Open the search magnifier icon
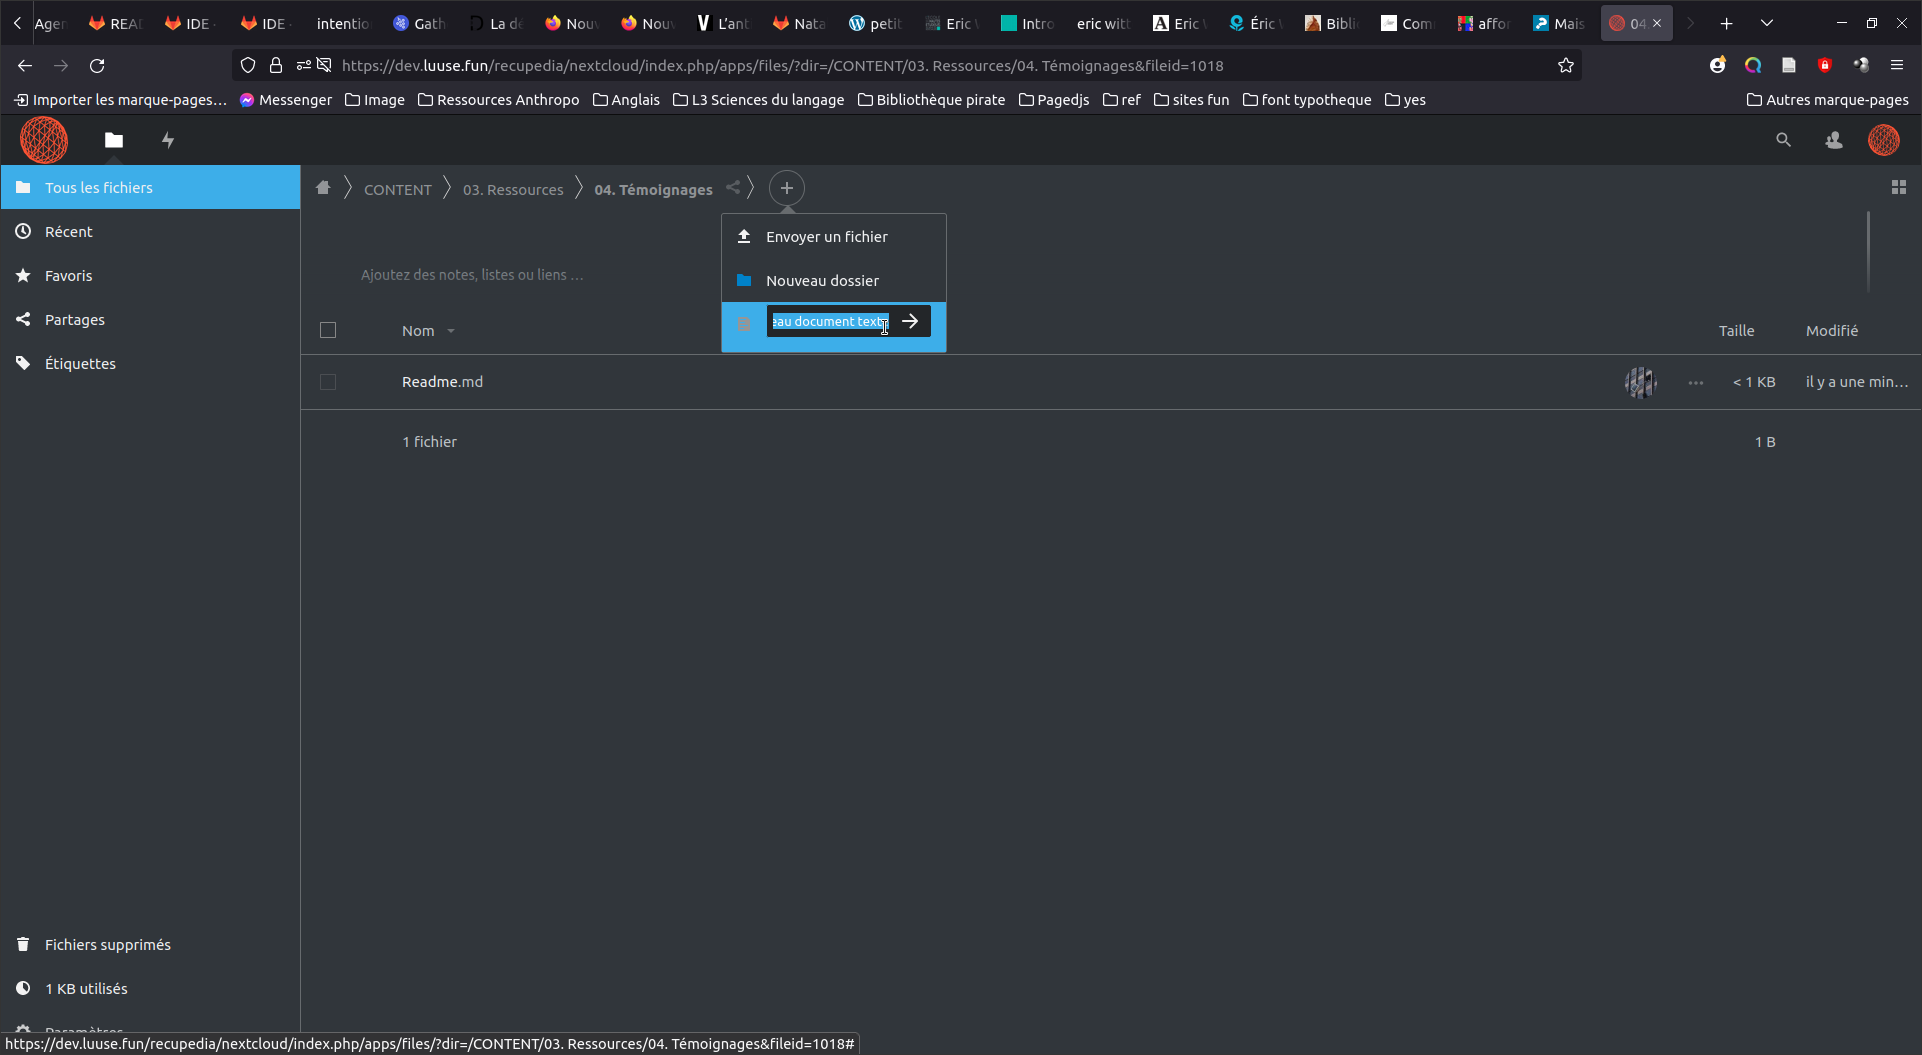The image size is (1922, 1055). pos(1783,141)
